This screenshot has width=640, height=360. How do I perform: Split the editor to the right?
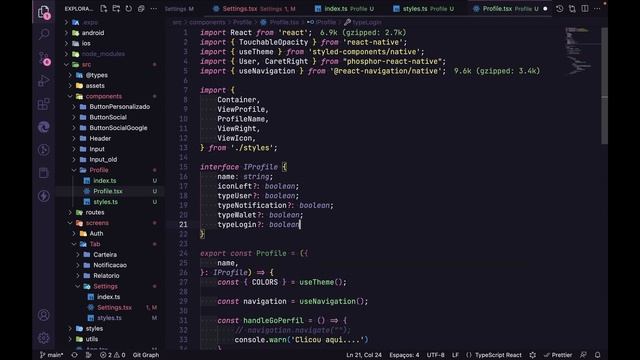(585, 9)
